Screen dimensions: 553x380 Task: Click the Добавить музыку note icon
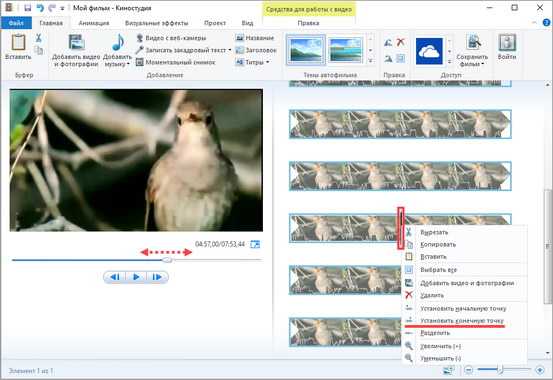[x=118, y=42]
